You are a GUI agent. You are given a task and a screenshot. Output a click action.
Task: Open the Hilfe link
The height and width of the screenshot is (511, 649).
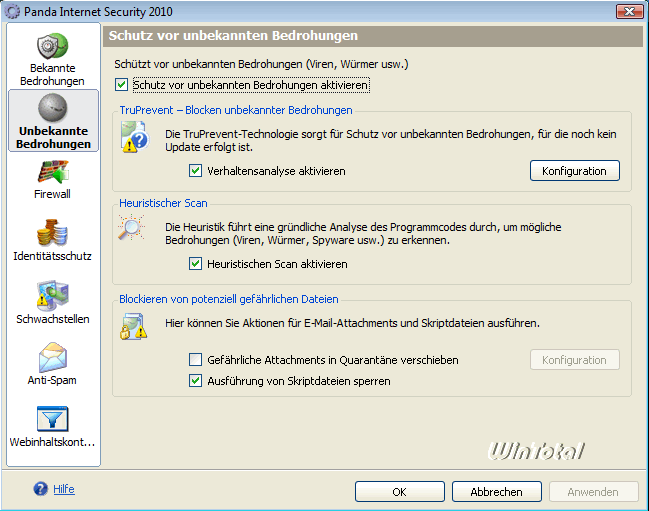[x=64, y=489]
